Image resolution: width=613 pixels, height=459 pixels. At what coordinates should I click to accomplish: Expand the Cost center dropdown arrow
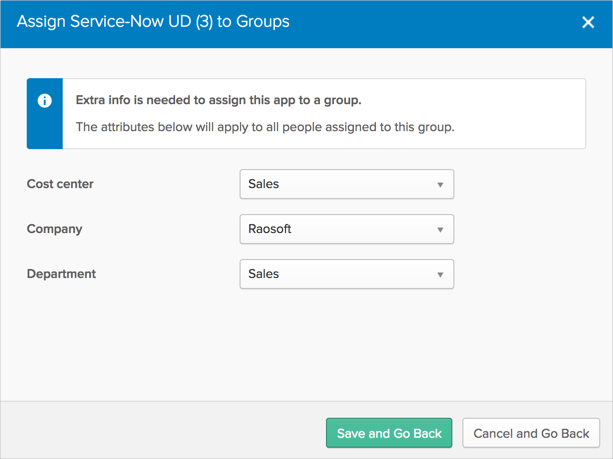[440, 185]
